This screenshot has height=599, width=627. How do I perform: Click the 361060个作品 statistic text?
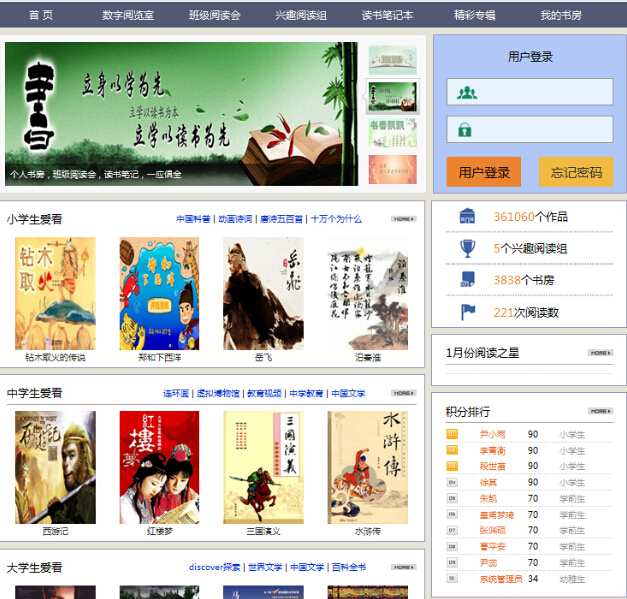(531, 216)
